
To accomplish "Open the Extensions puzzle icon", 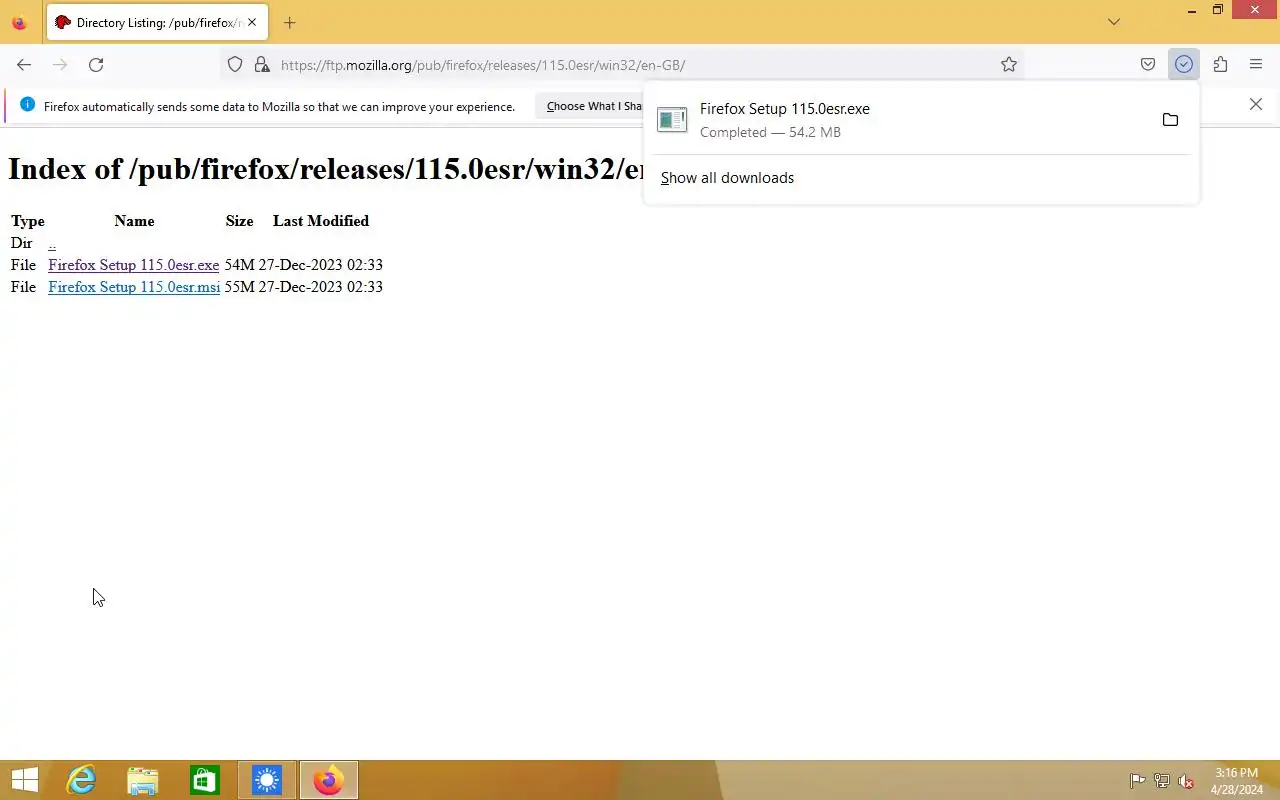I will point(1220,65).
